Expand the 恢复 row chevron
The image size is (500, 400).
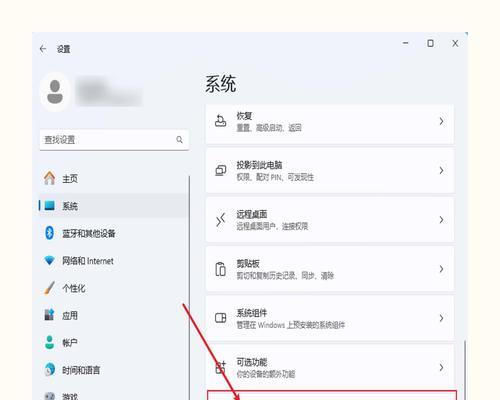click(441, 121)
